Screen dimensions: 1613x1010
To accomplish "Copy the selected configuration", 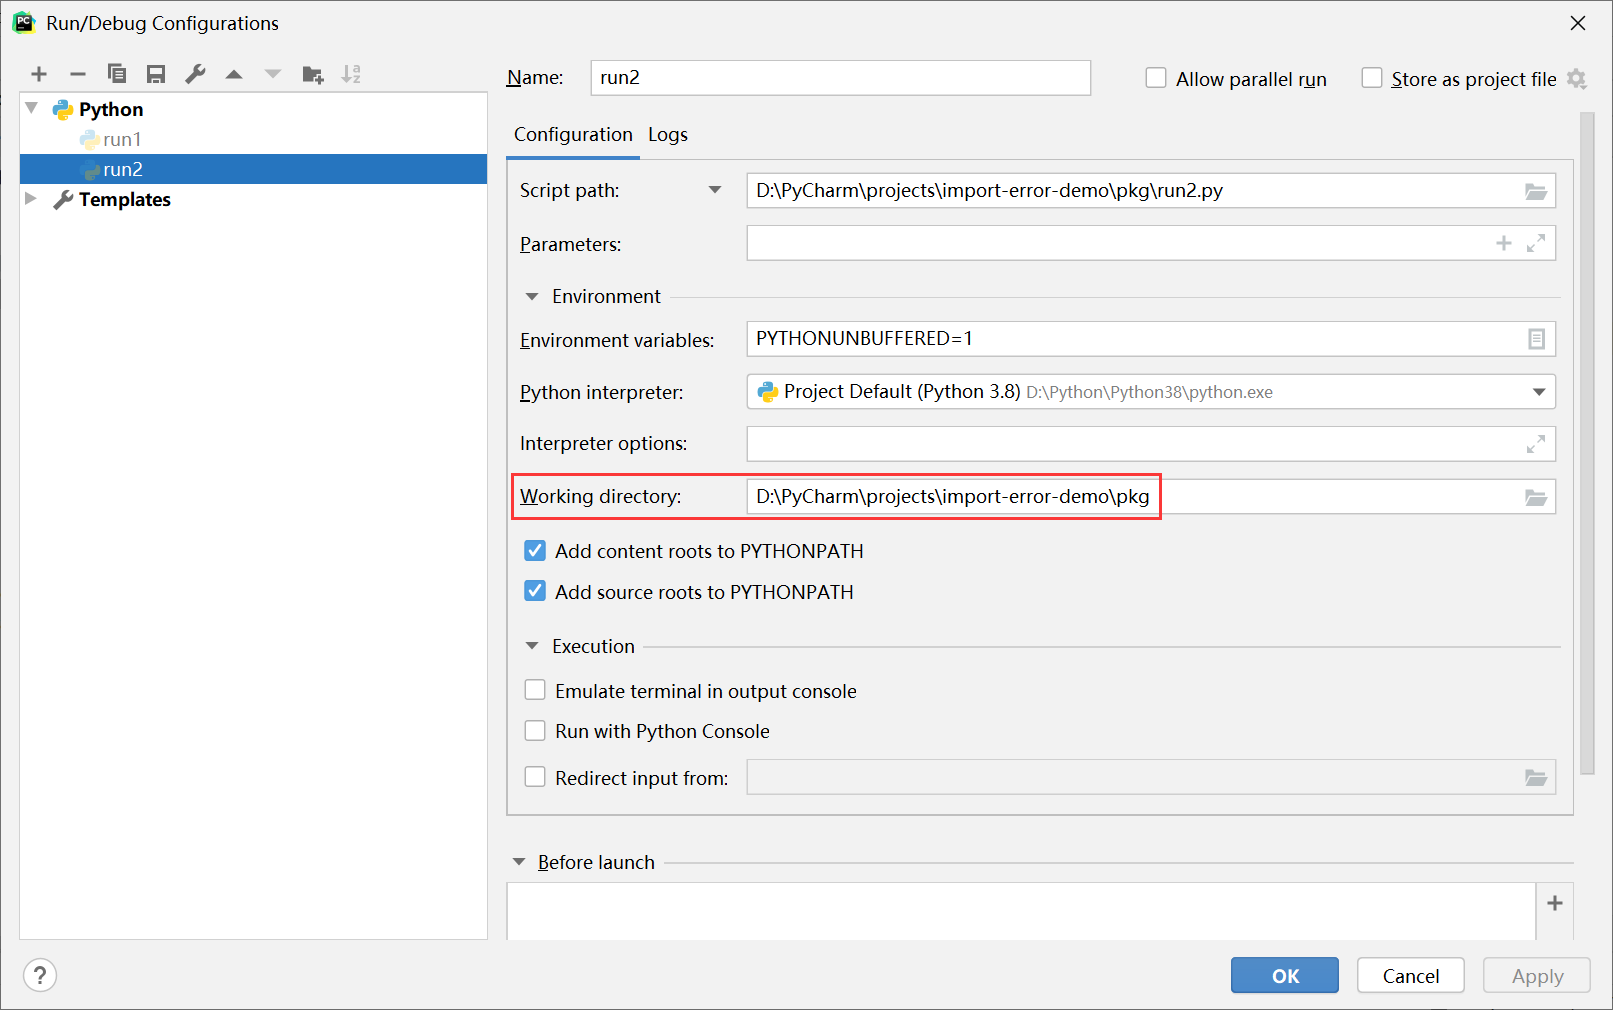I will (117, 74).
